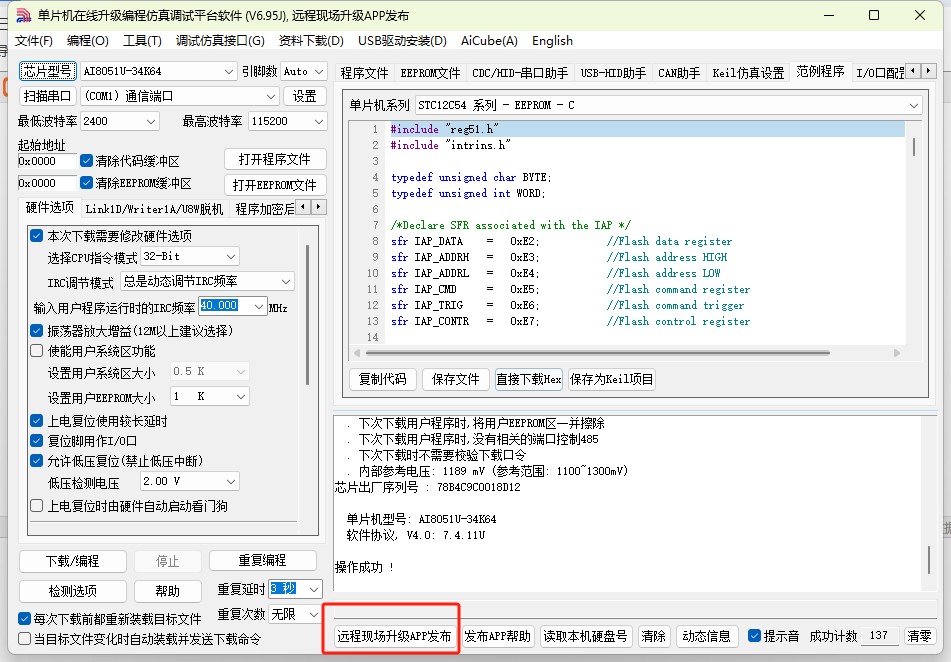Switch to CDC/HID-串口助手 tab
Image resolution: width=951 pixels, height=662 pixels.
520,73
